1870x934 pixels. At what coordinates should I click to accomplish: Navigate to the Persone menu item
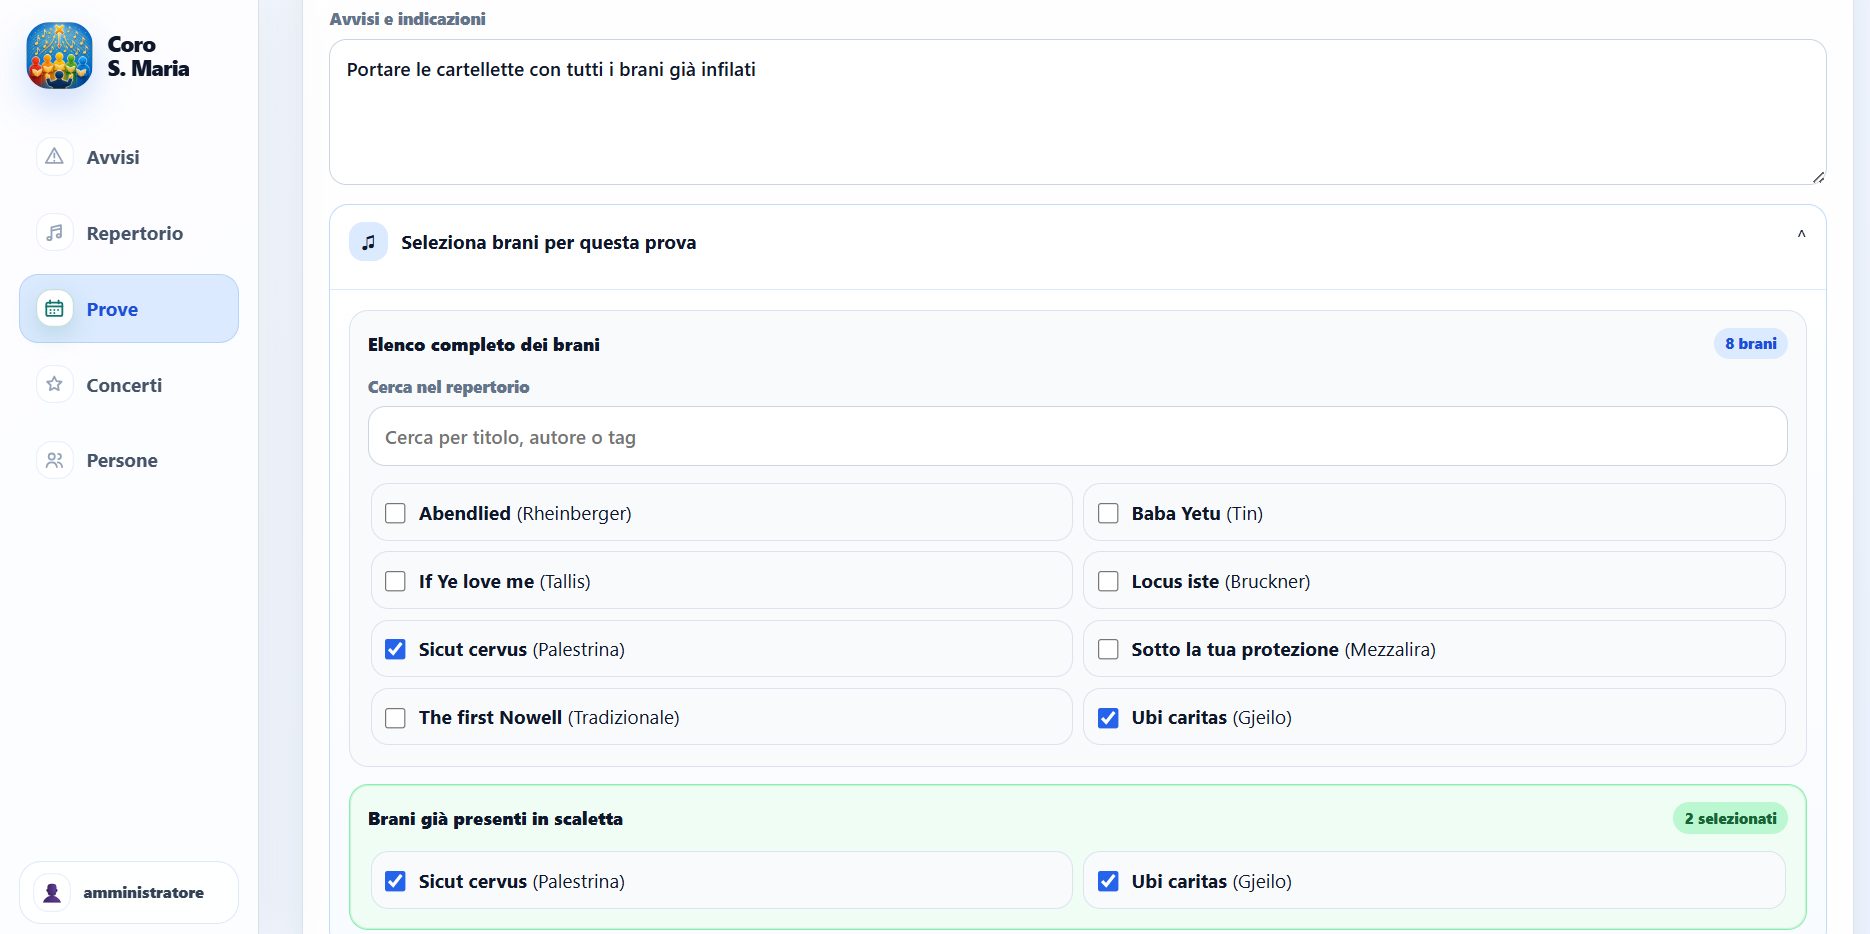coord(129,460)
